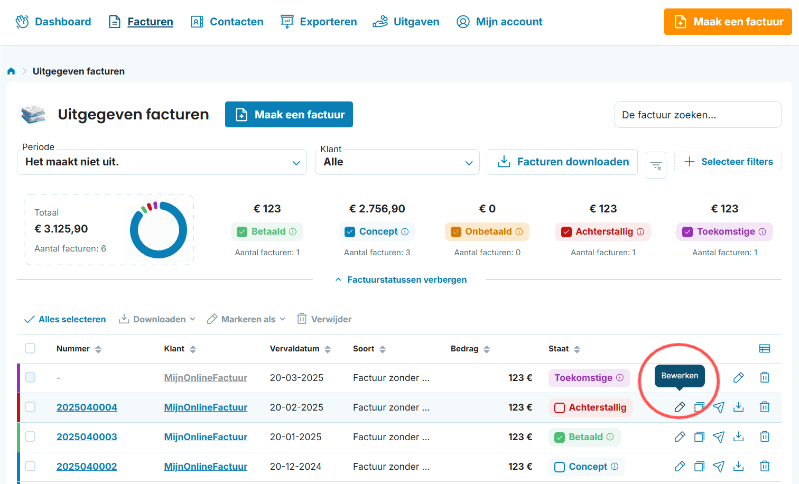The image size is (799, 484).
Task: Open Contacten in top navigation
Action: coord(227,22)
